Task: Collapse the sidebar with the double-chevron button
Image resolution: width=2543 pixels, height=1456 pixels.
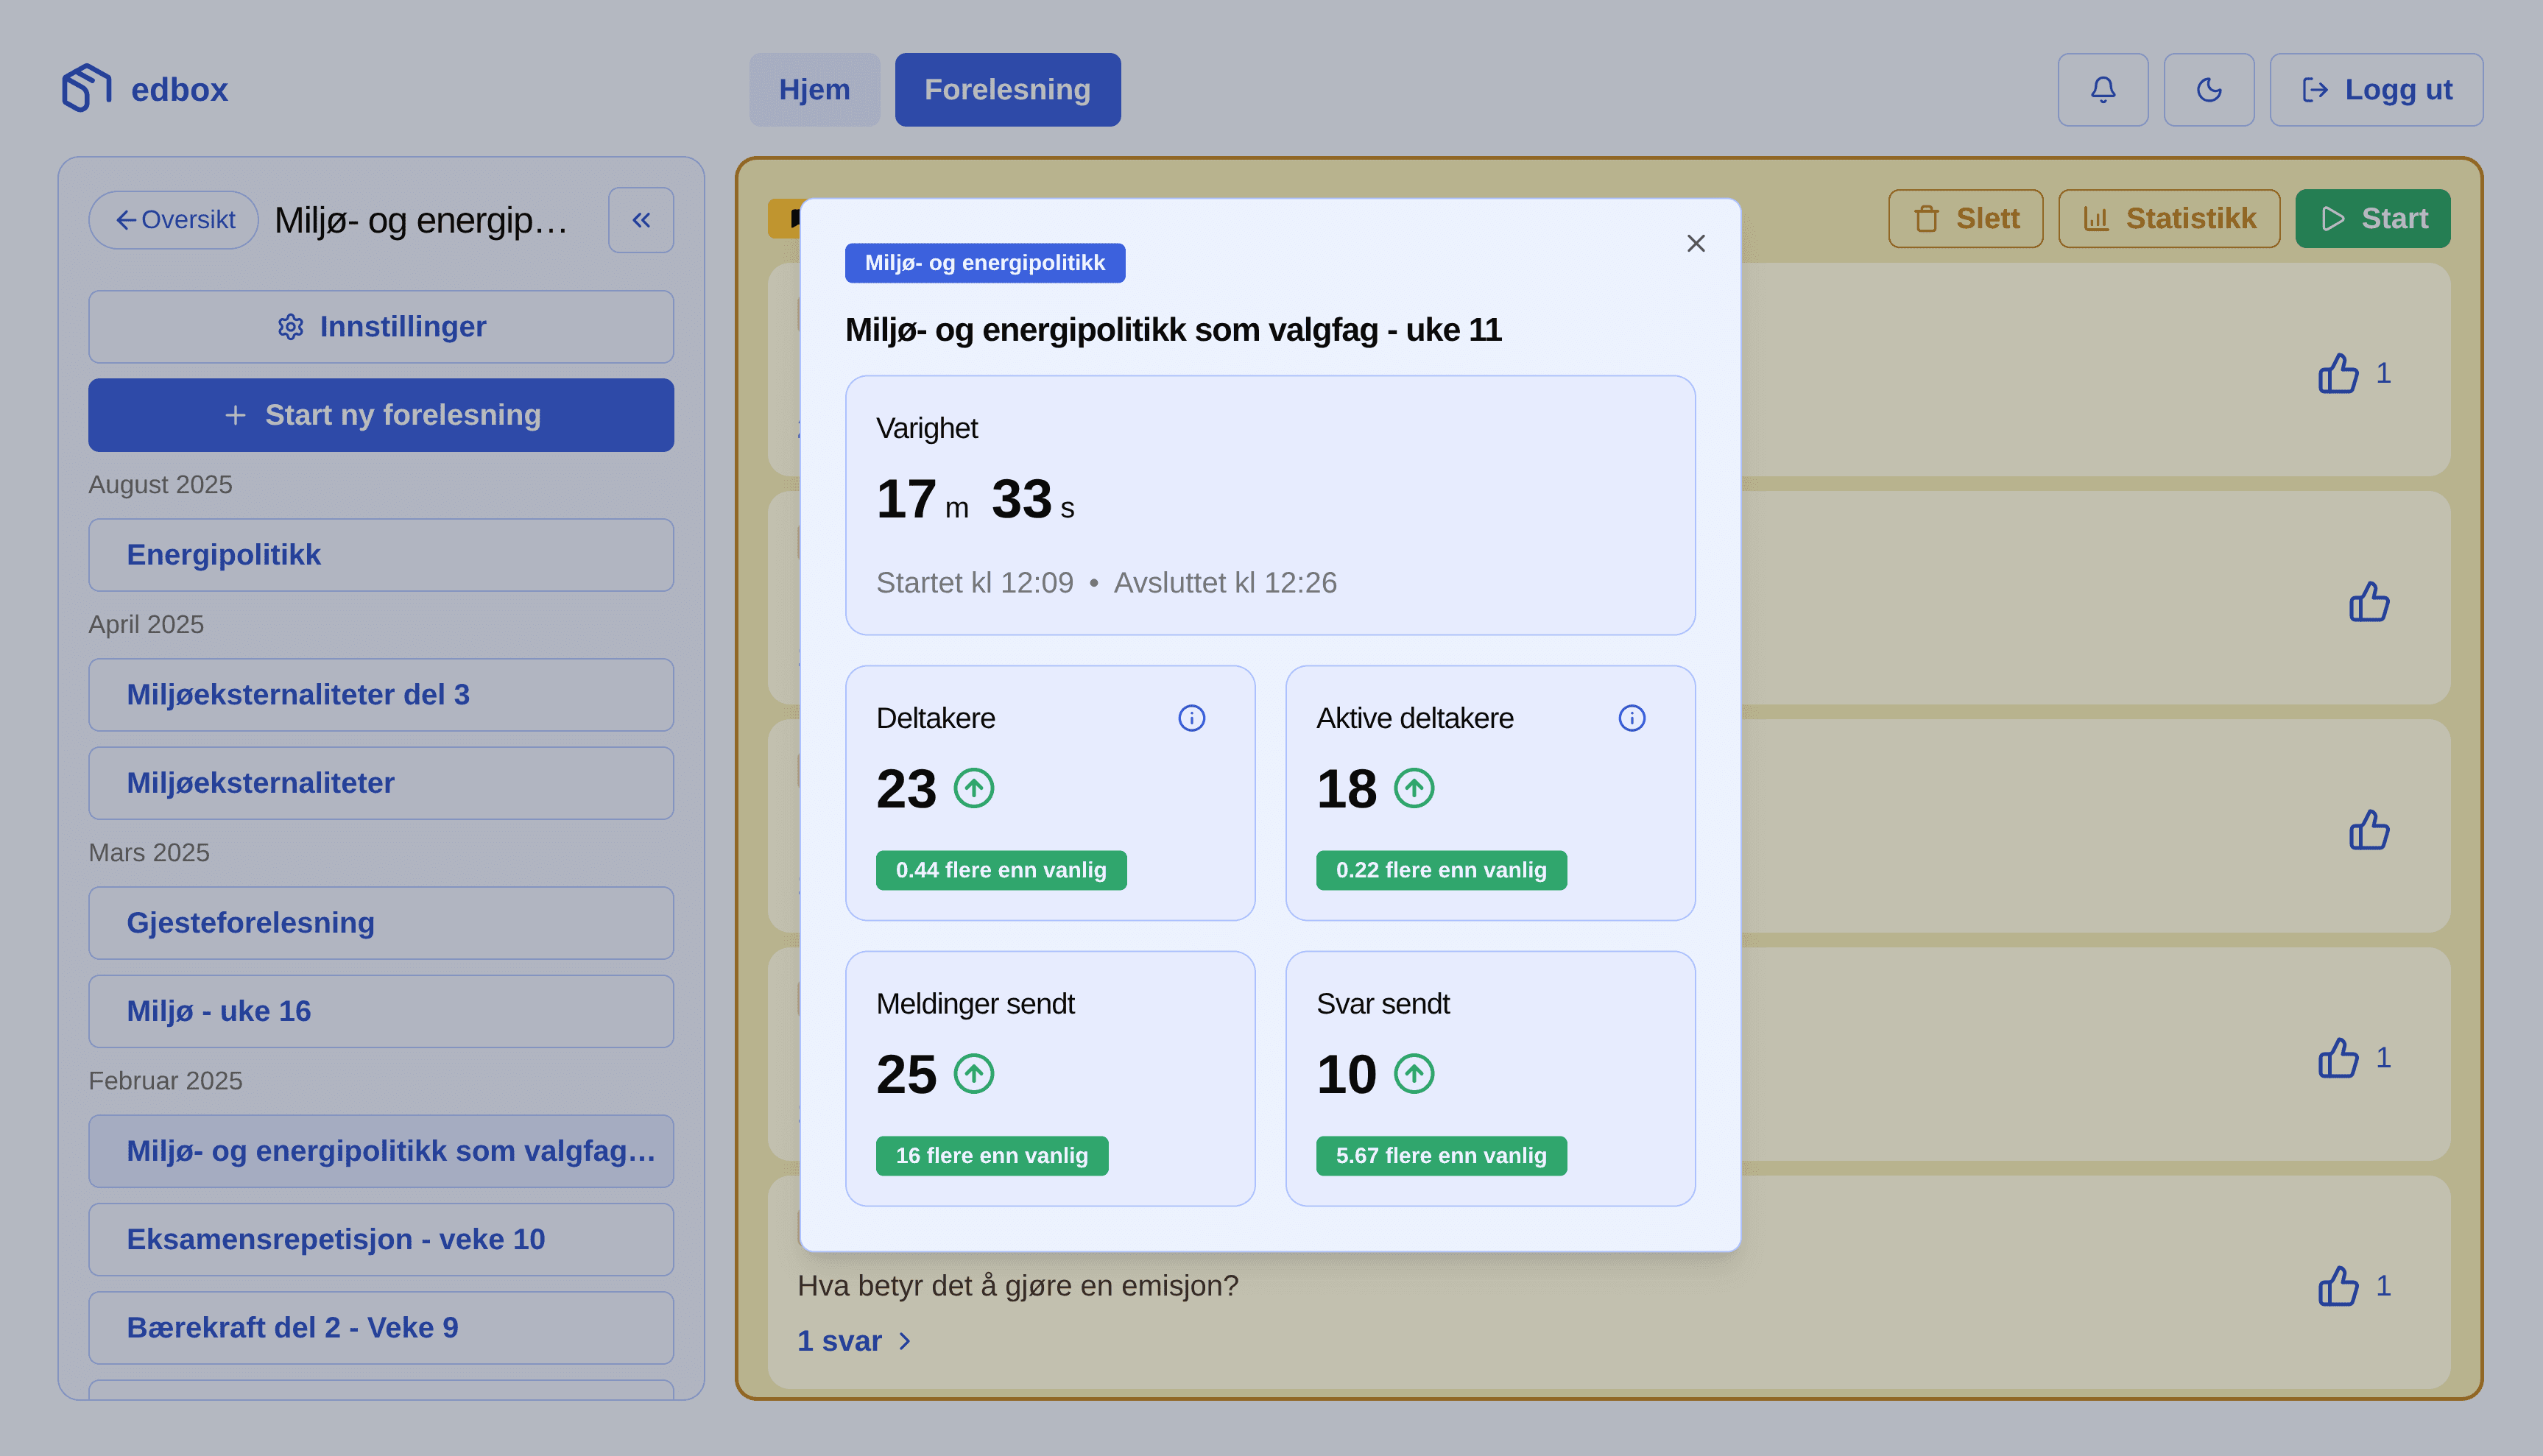Action: 641,219
